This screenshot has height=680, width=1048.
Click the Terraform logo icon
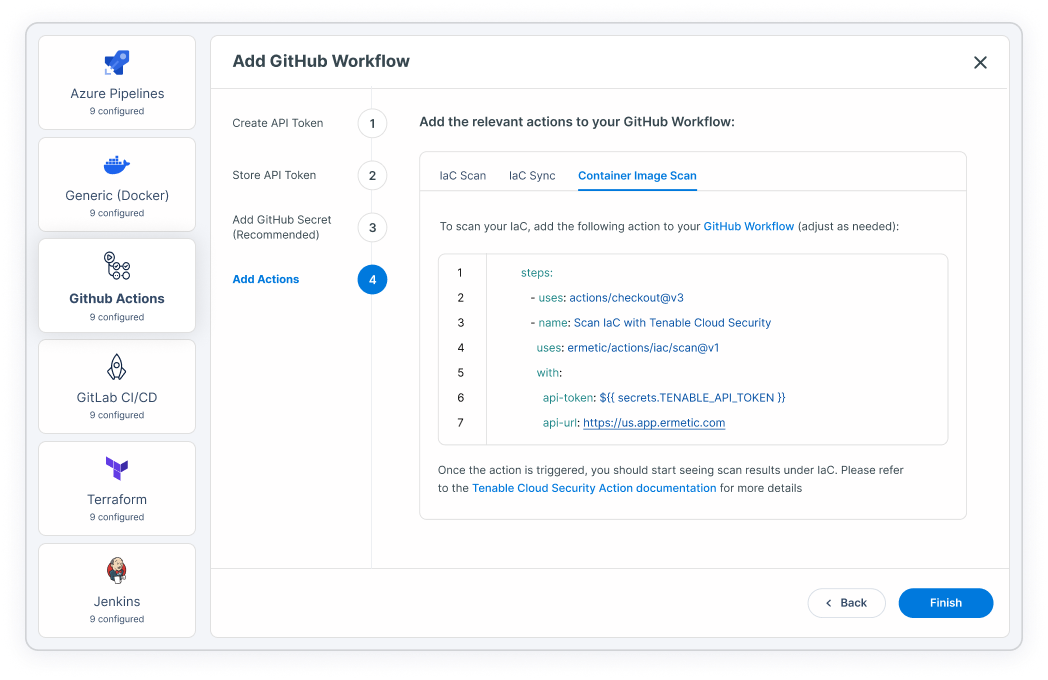(117, 468)
